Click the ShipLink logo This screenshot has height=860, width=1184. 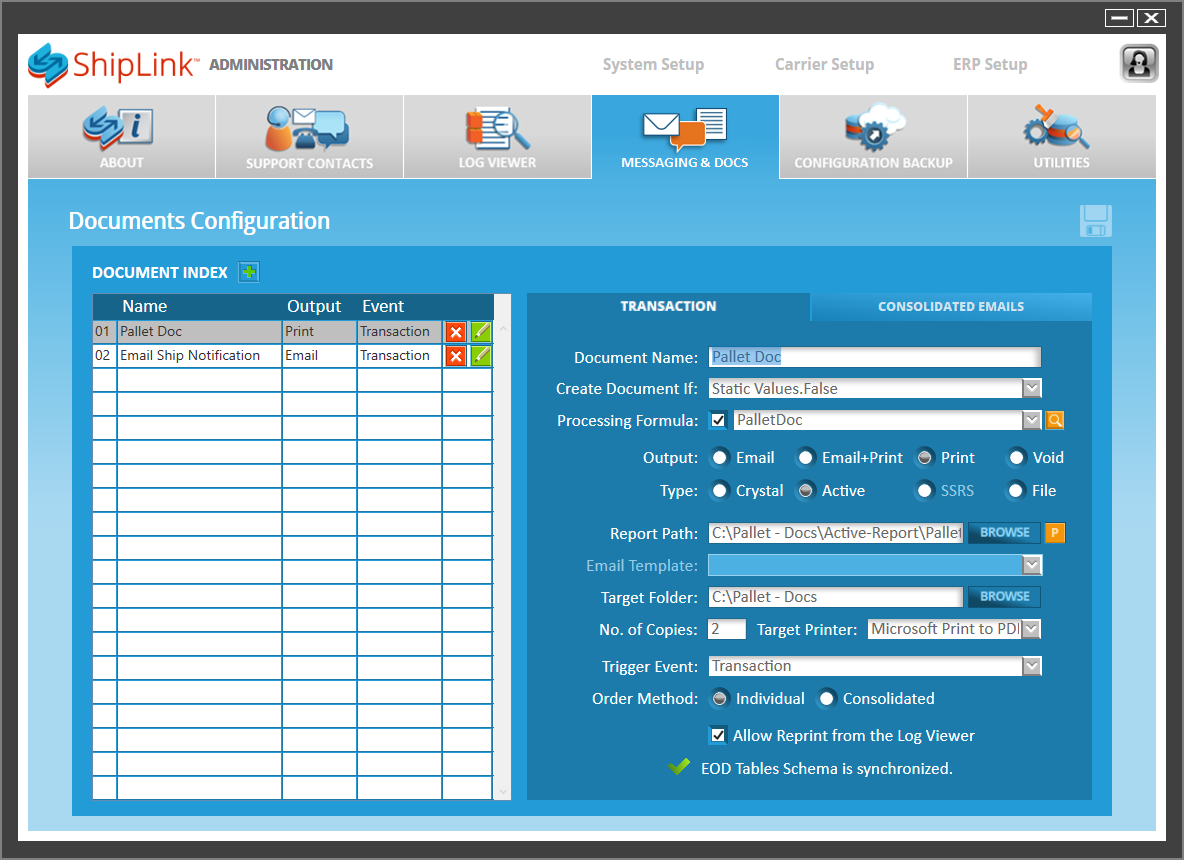click(x=113, y=65)
